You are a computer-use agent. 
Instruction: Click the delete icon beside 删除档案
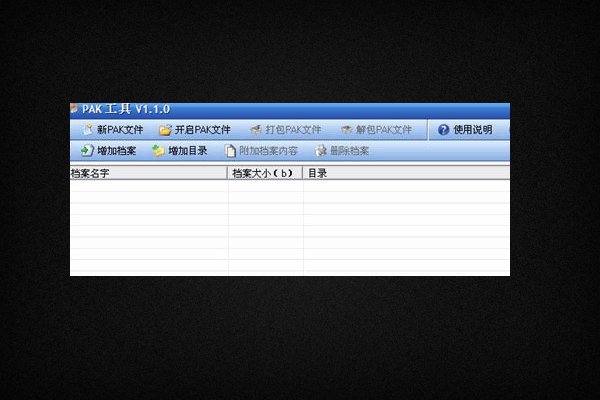tap(321, 150)
